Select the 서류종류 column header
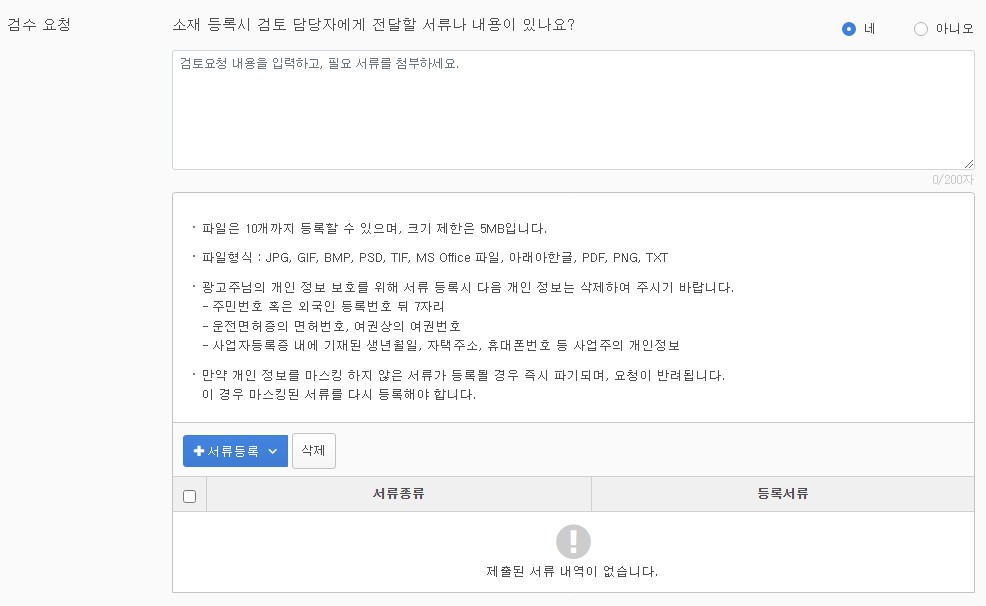This screenshot has width=986, height=606. [400, 493]
